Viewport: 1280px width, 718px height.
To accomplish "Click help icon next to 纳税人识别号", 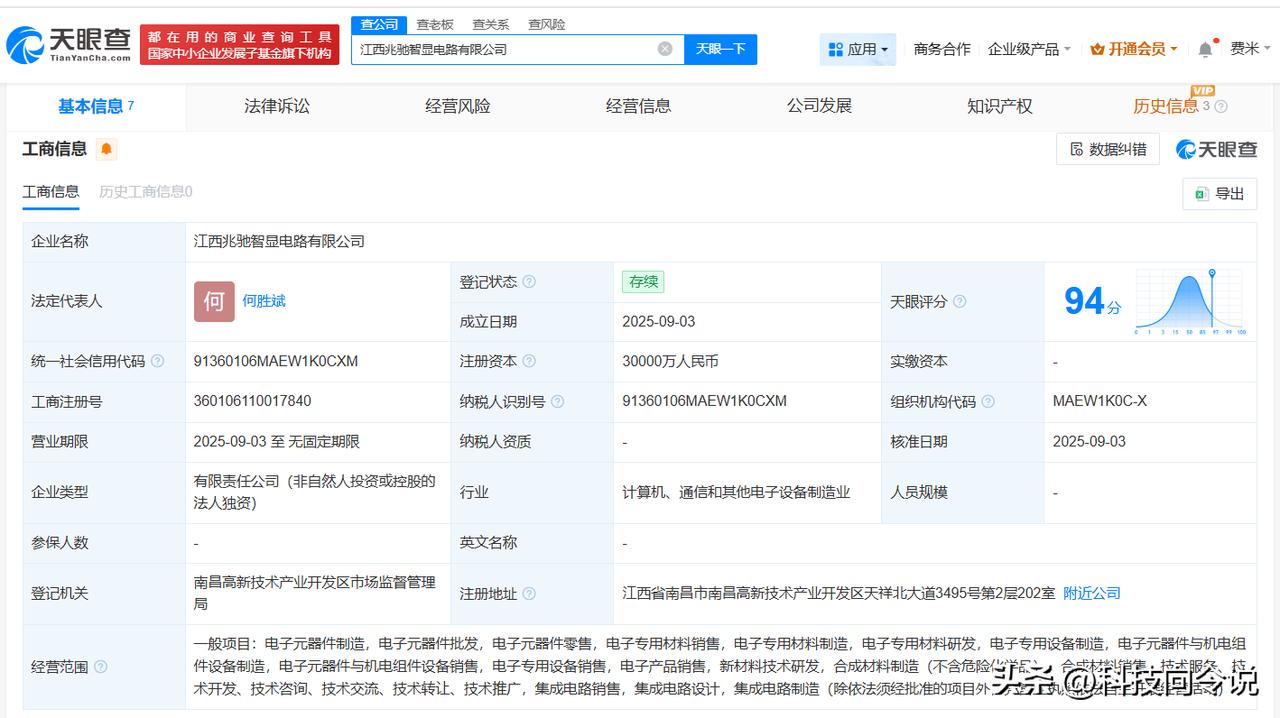I will (557, 401).
